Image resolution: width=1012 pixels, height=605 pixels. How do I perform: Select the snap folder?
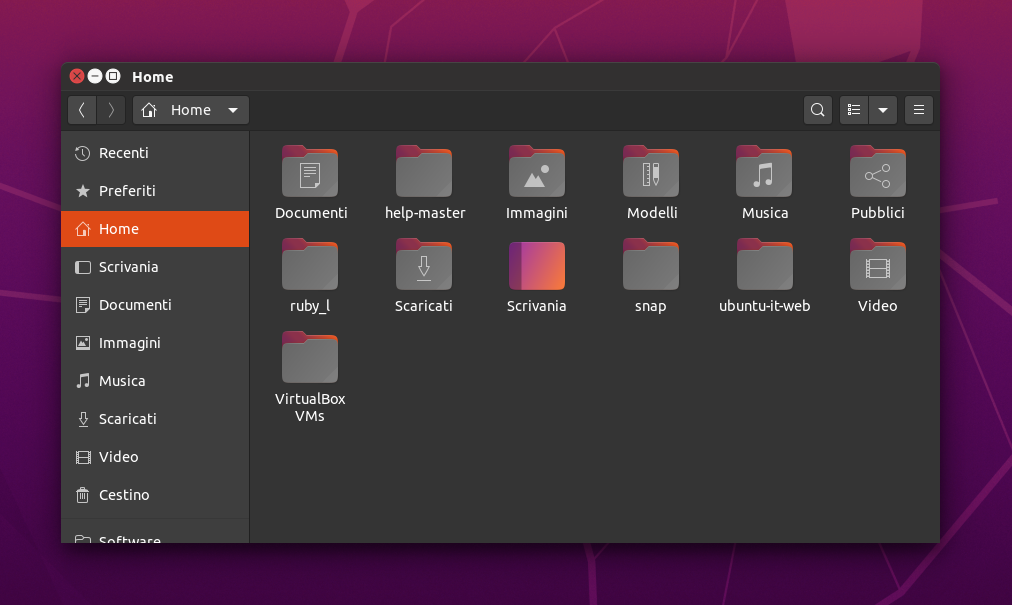651,265
